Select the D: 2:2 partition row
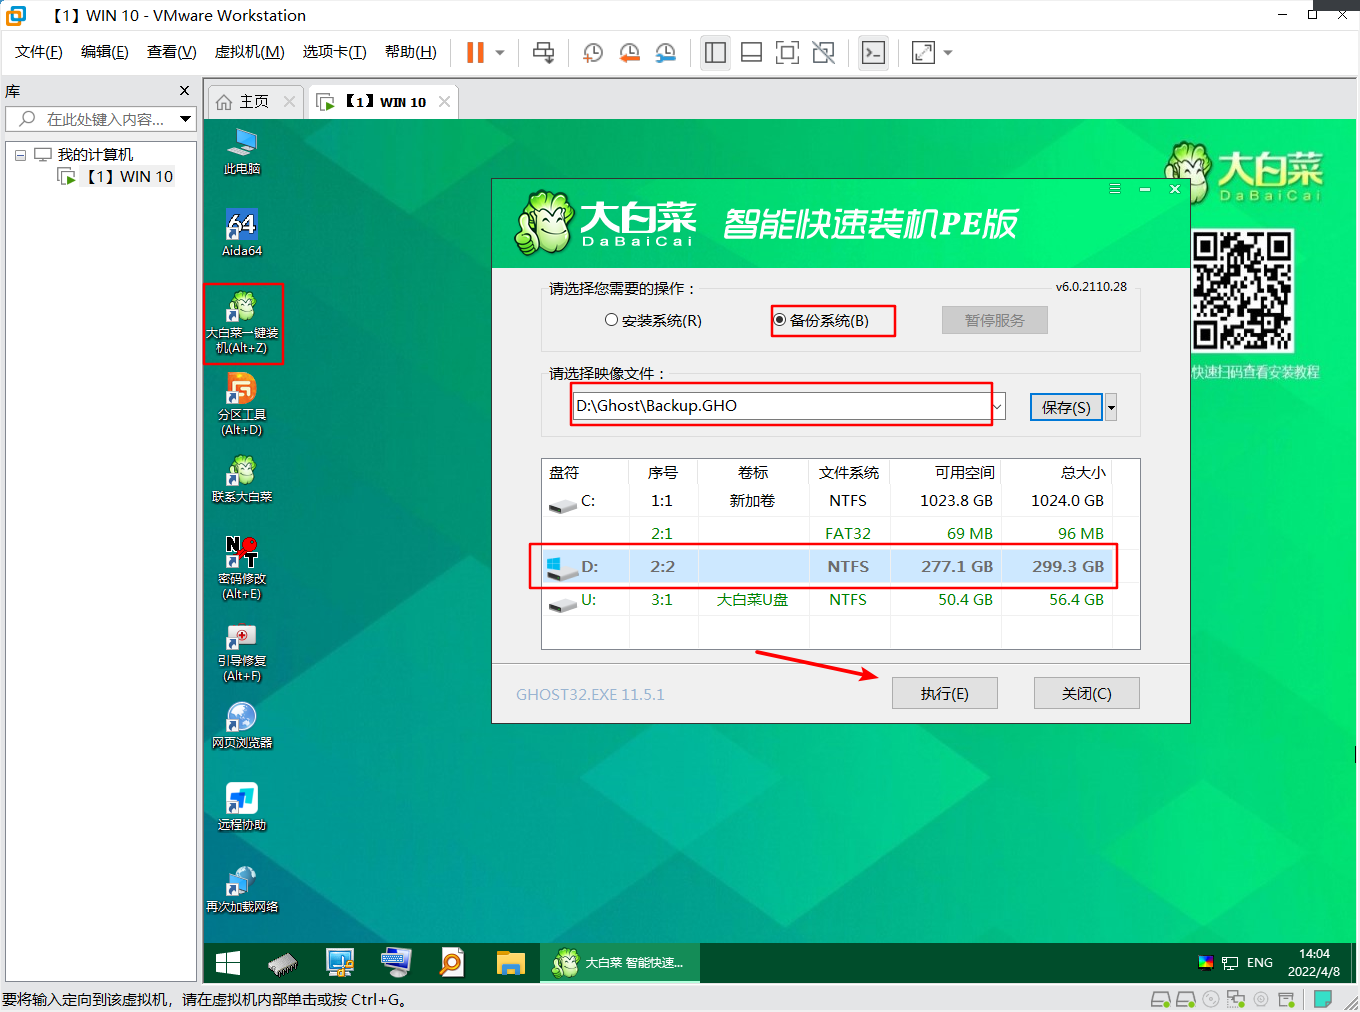 tap(826, 566)
